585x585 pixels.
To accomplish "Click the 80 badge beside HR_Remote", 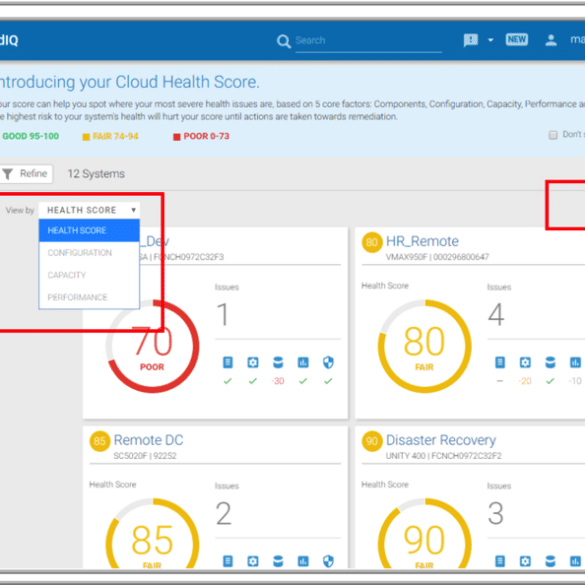I will tap(372, 243).
